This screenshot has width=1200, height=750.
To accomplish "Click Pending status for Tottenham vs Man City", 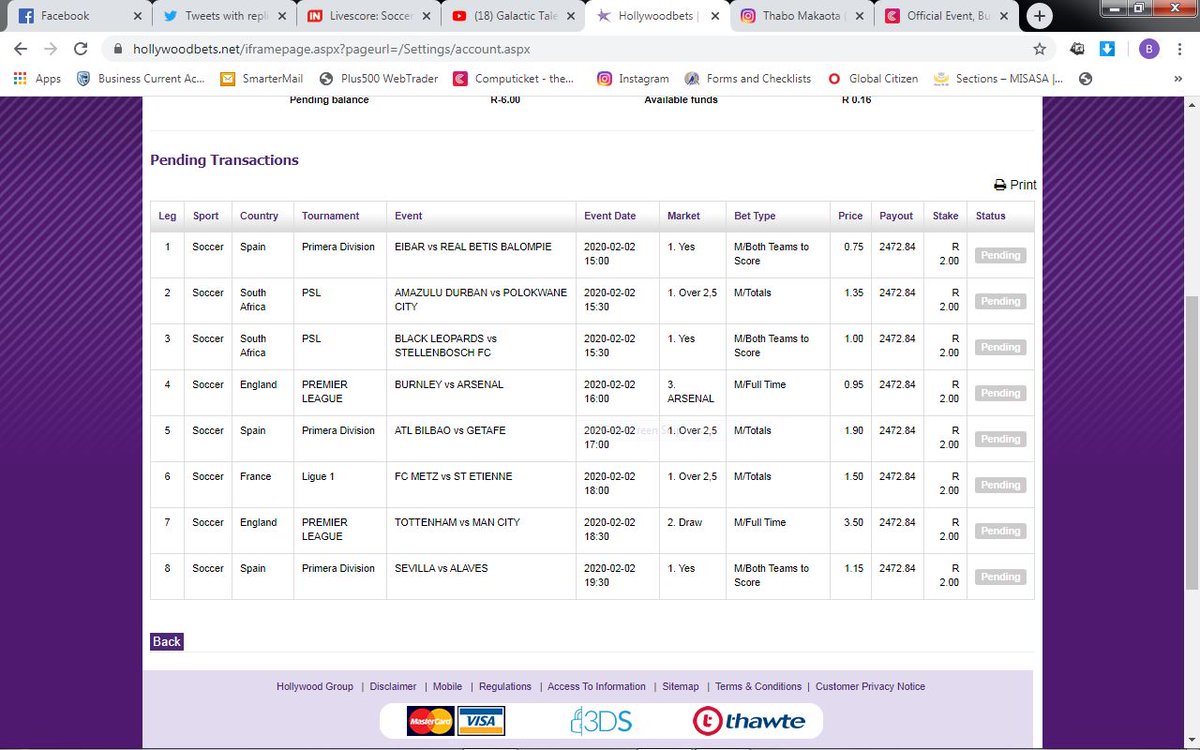I will (x=1000, y=531).
